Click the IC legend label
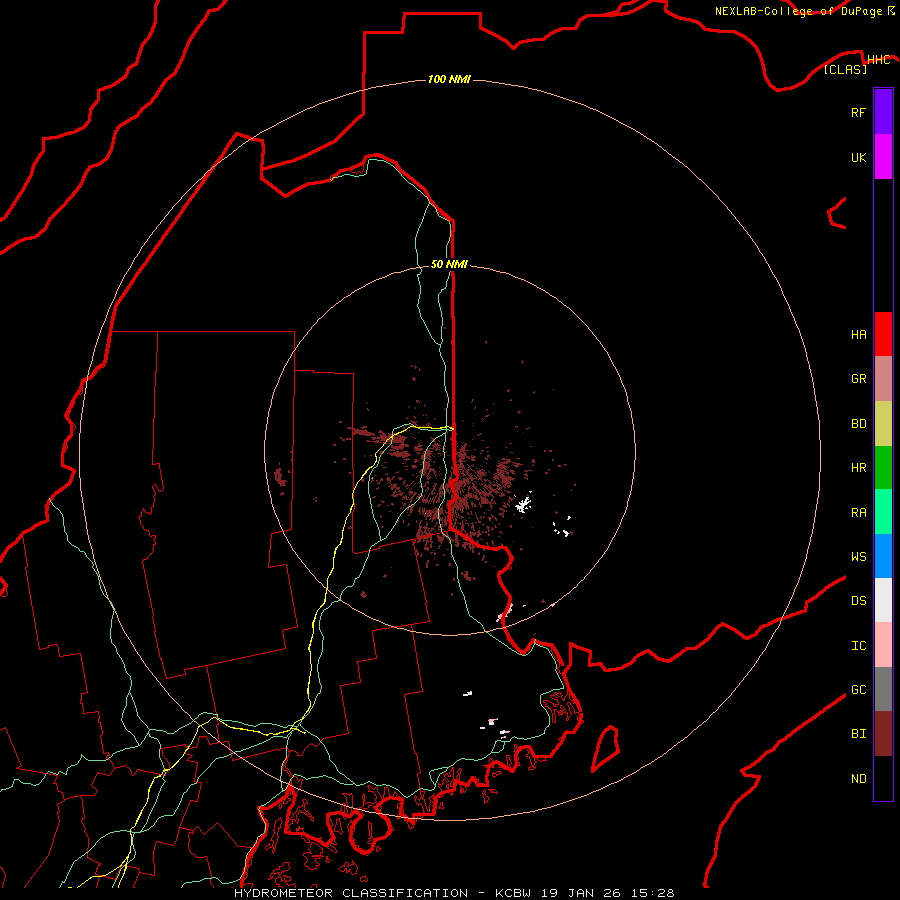Image resolution: width=900 pixels, height=900 pixels. (858, 645)
